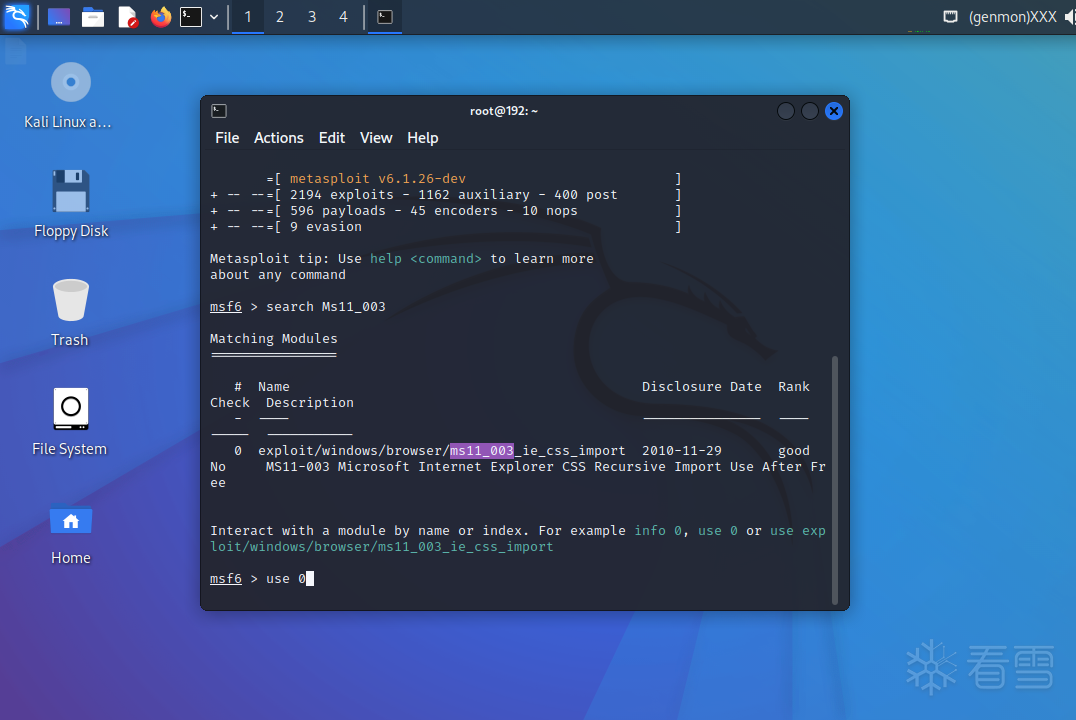Expand the terminal launcher dropdown arrow

pyautogui.click(x=214, y=16)
